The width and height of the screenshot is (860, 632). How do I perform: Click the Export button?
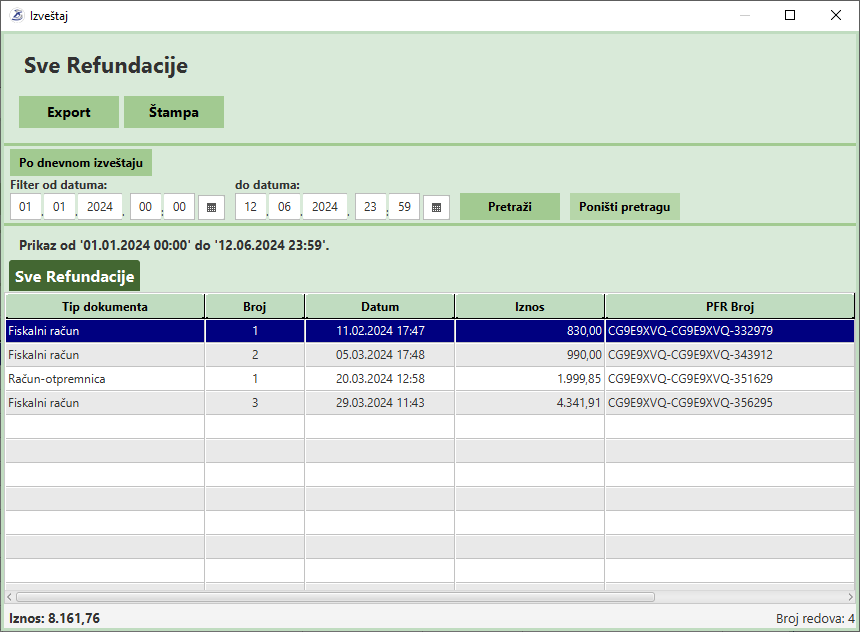(69, 112)
